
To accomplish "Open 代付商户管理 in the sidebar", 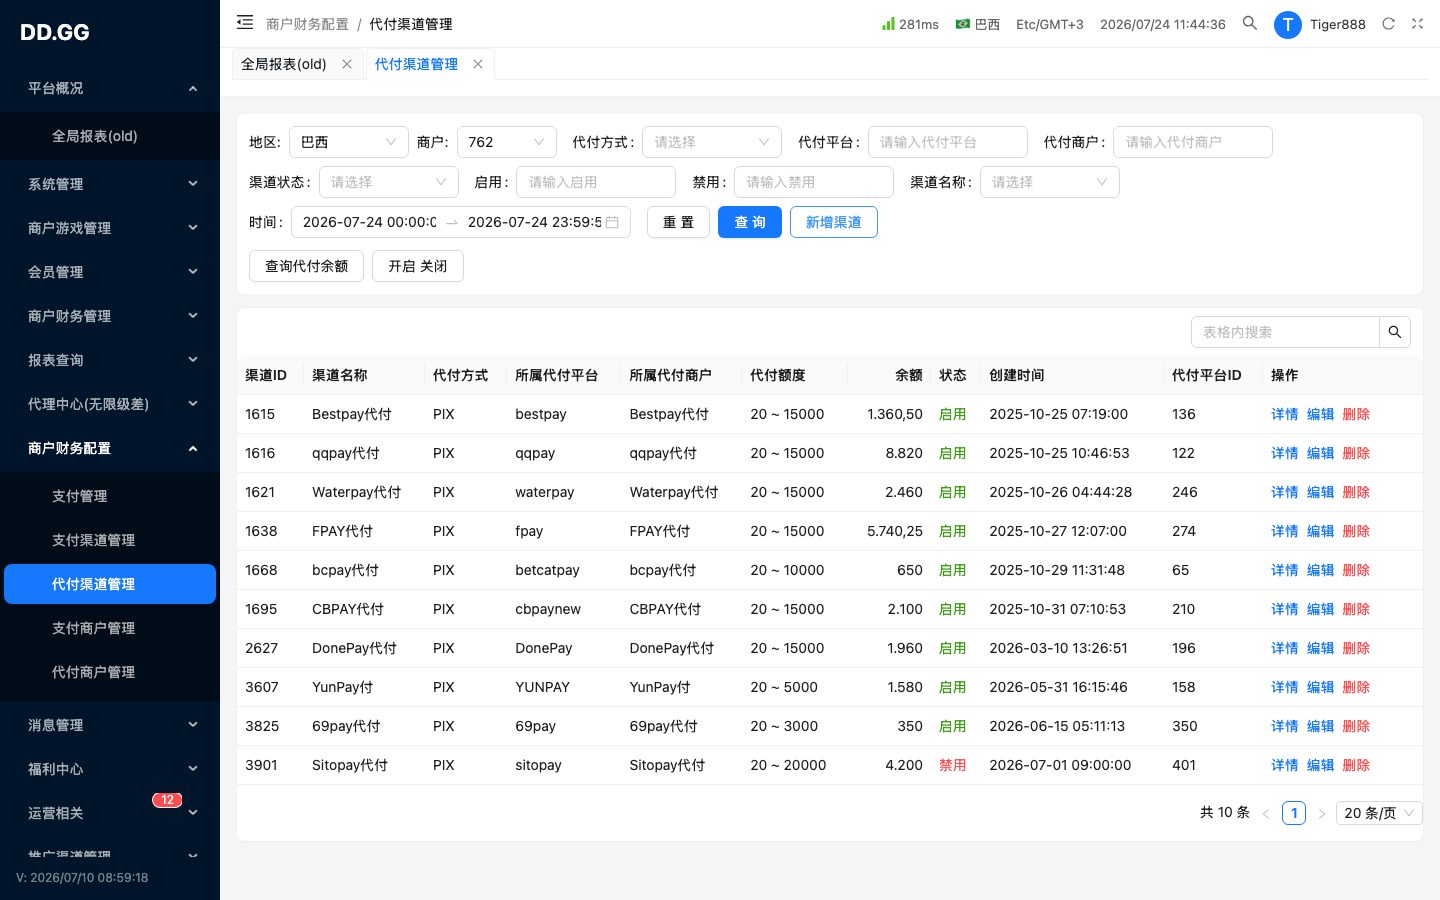I will tap(110, 672).
